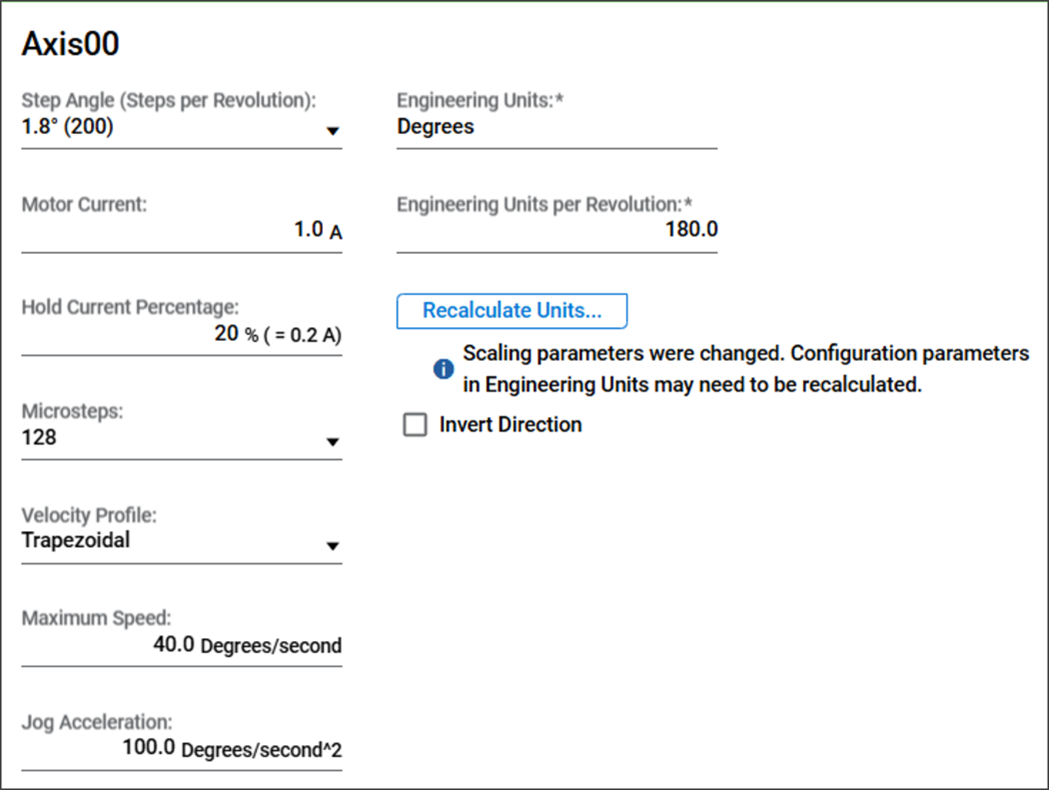1049x790 pixels.
Task: Select the Engineering Units per Revolution value 180.0
Action: point(691,229)
